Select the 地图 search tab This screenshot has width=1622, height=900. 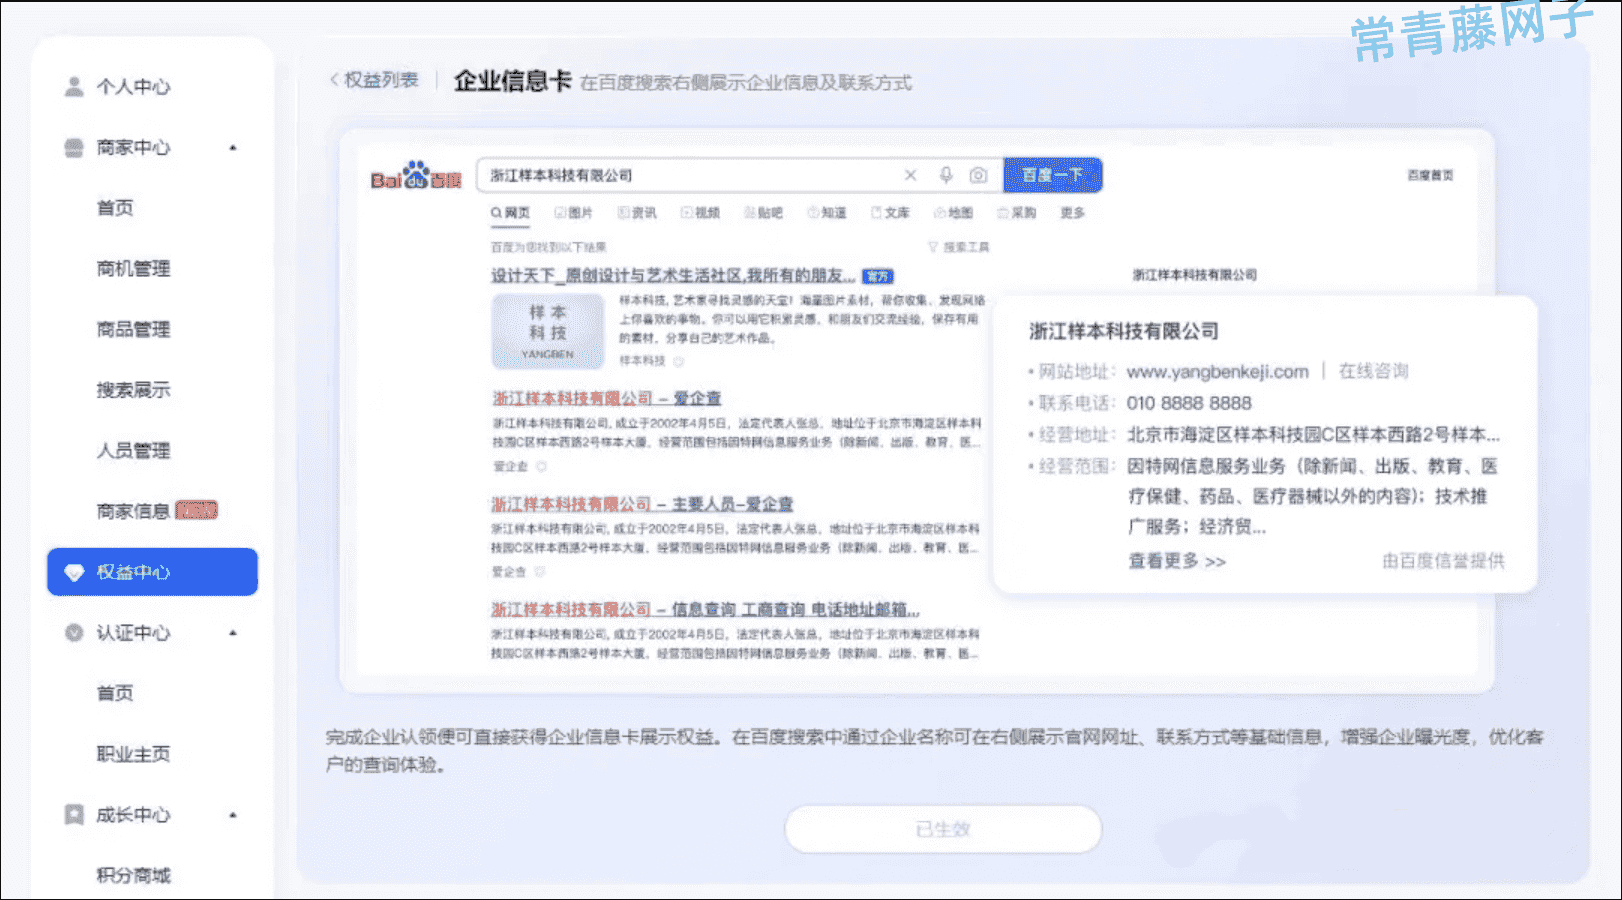[x=953, y=213]
